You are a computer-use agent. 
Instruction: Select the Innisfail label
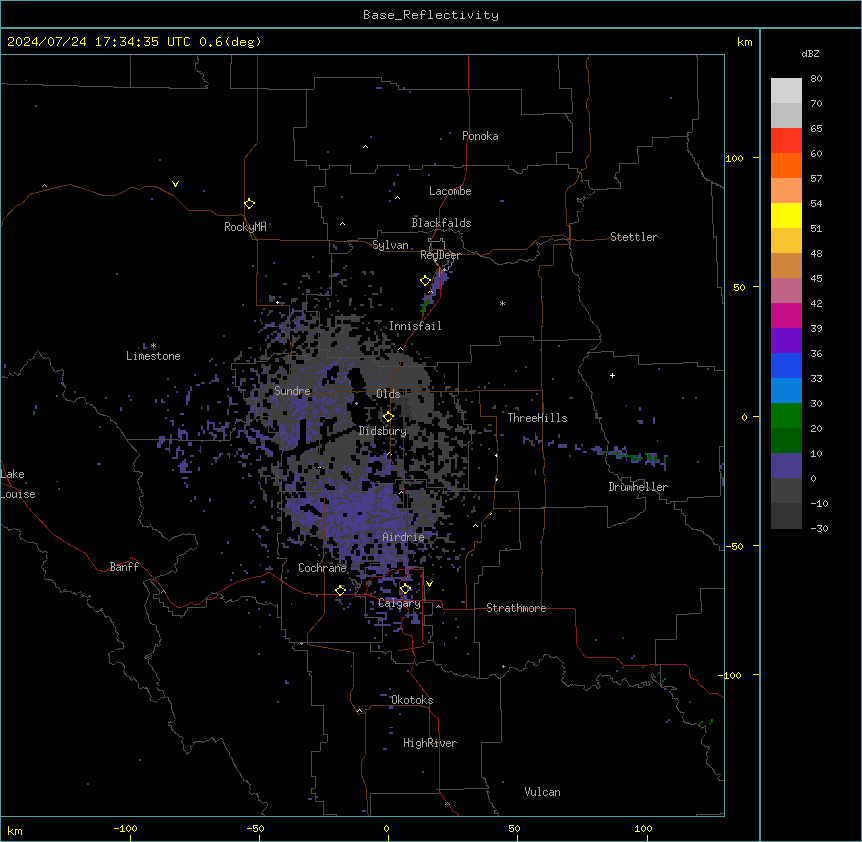click(415, 326)
